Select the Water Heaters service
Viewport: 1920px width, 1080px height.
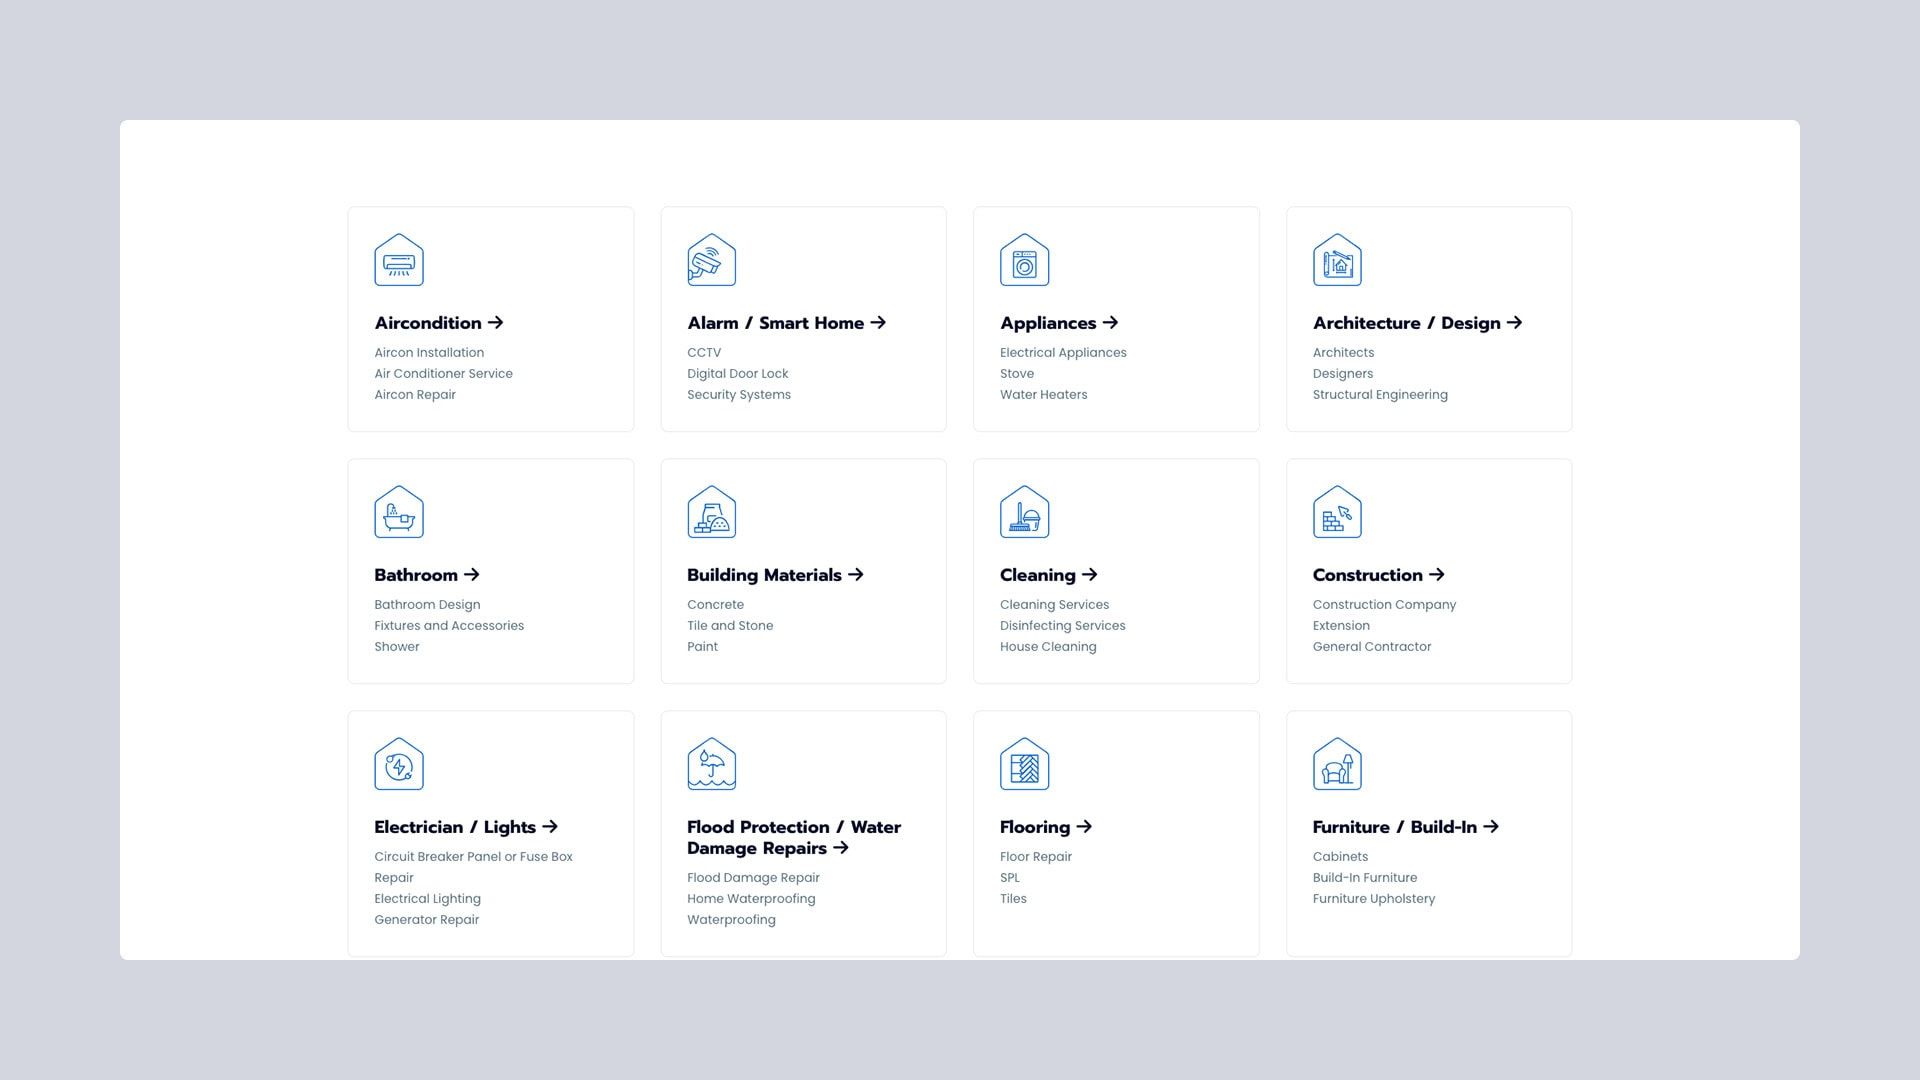(x=1043, y=394)
